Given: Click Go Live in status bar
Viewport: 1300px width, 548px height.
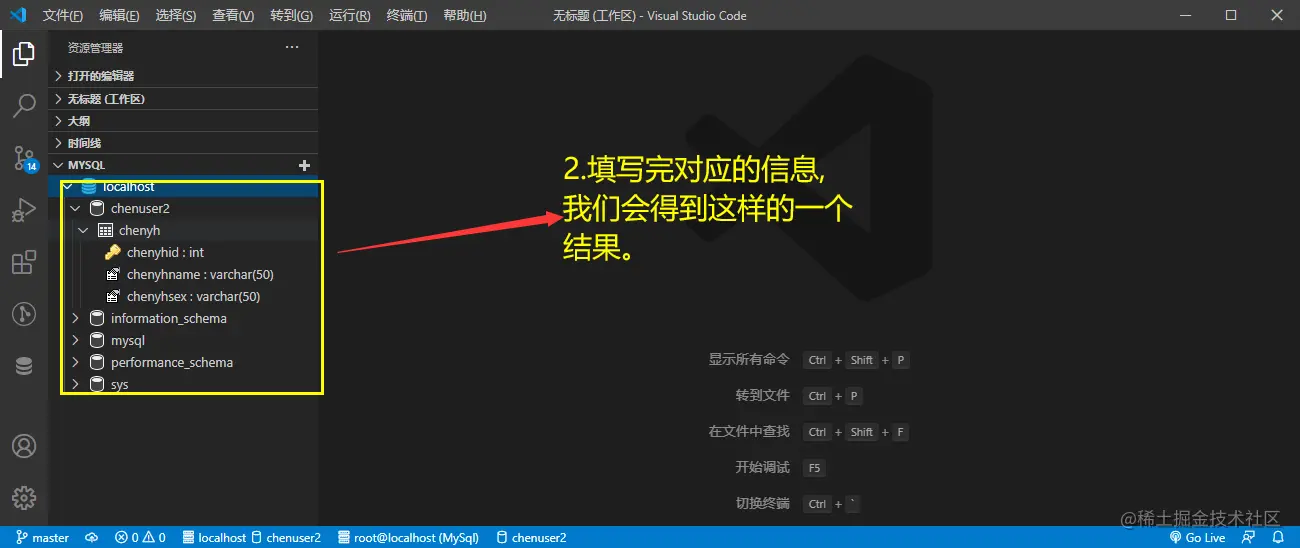Looking at the screenshot, I should 1197,538.
